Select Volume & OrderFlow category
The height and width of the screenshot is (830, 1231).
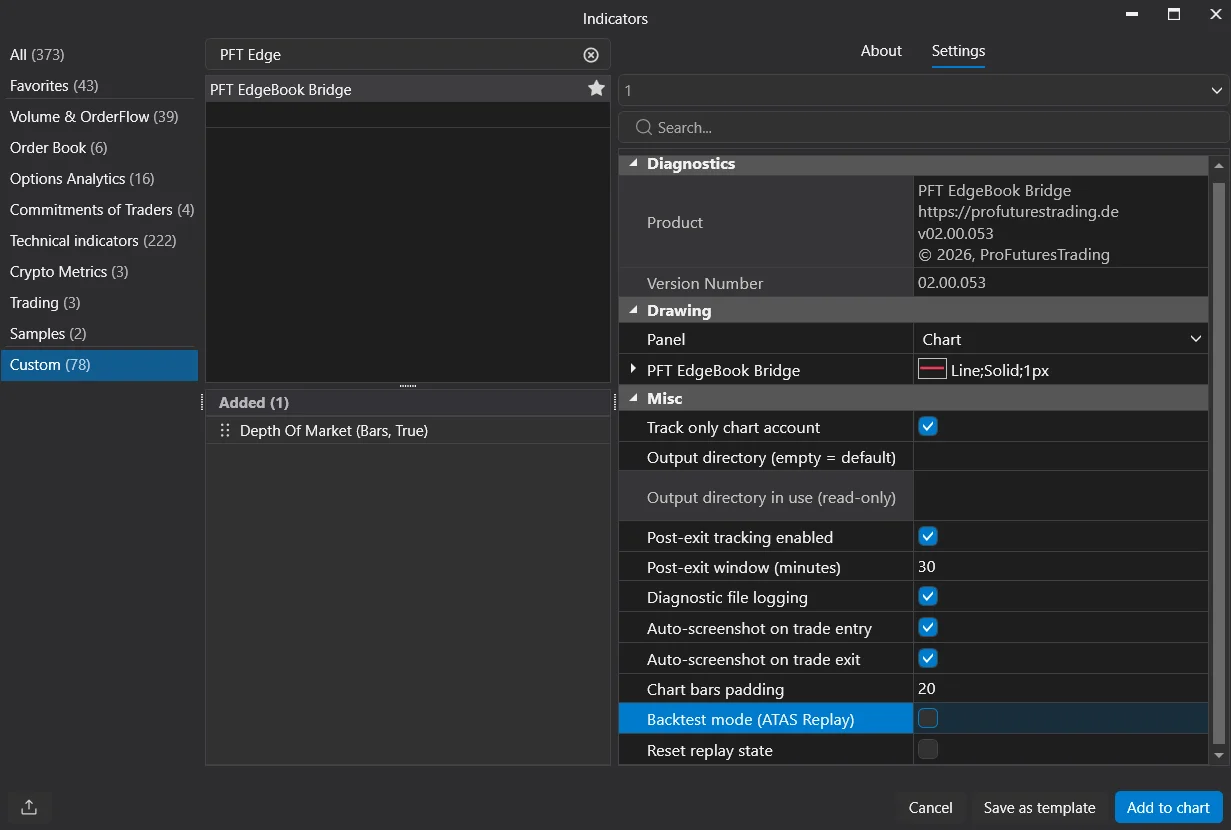[x=99, y=117]
